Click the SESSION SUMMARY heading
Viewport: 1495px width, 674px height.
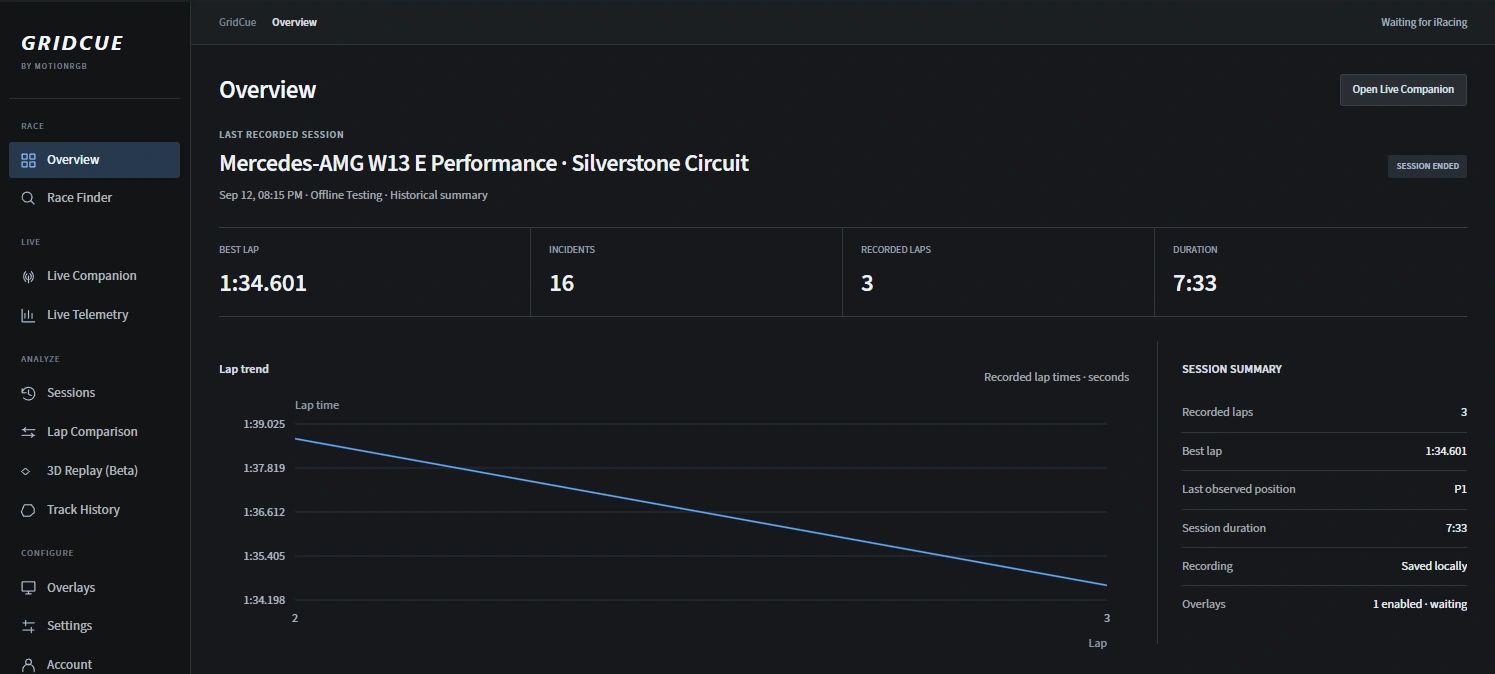[x=1232, y=369]
